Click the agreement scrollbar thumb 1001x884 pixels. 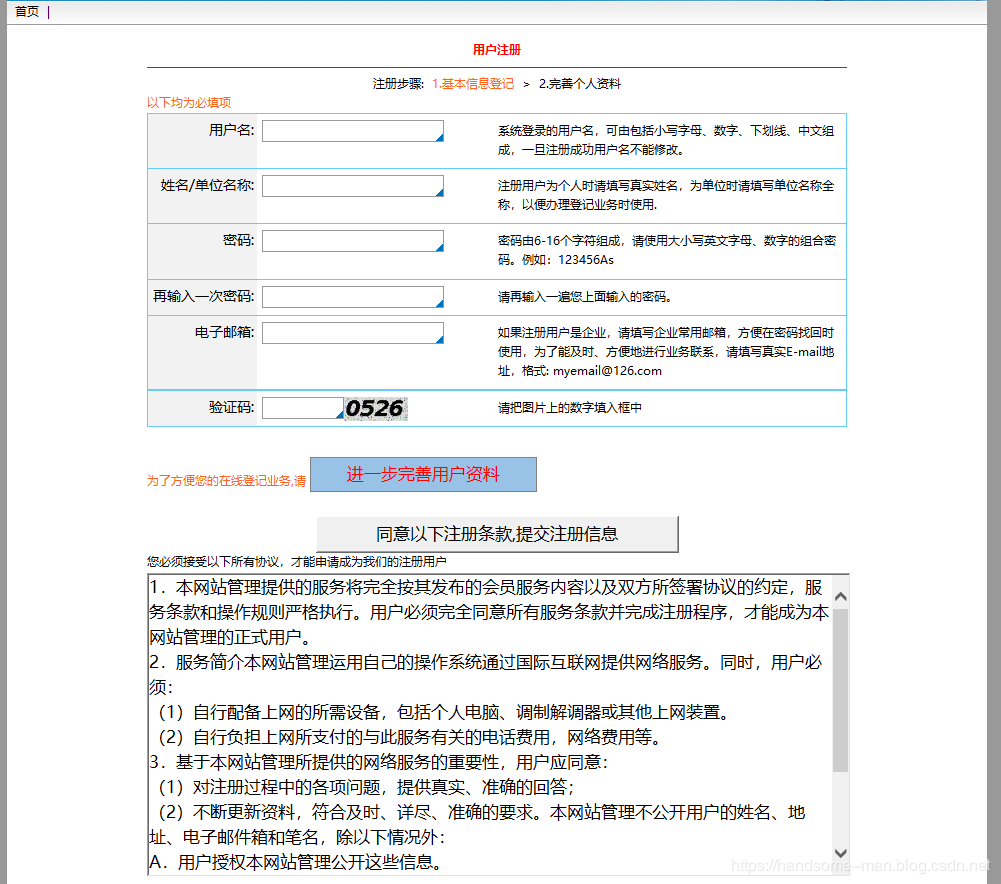pyautogui.click(x=841, y=691)
